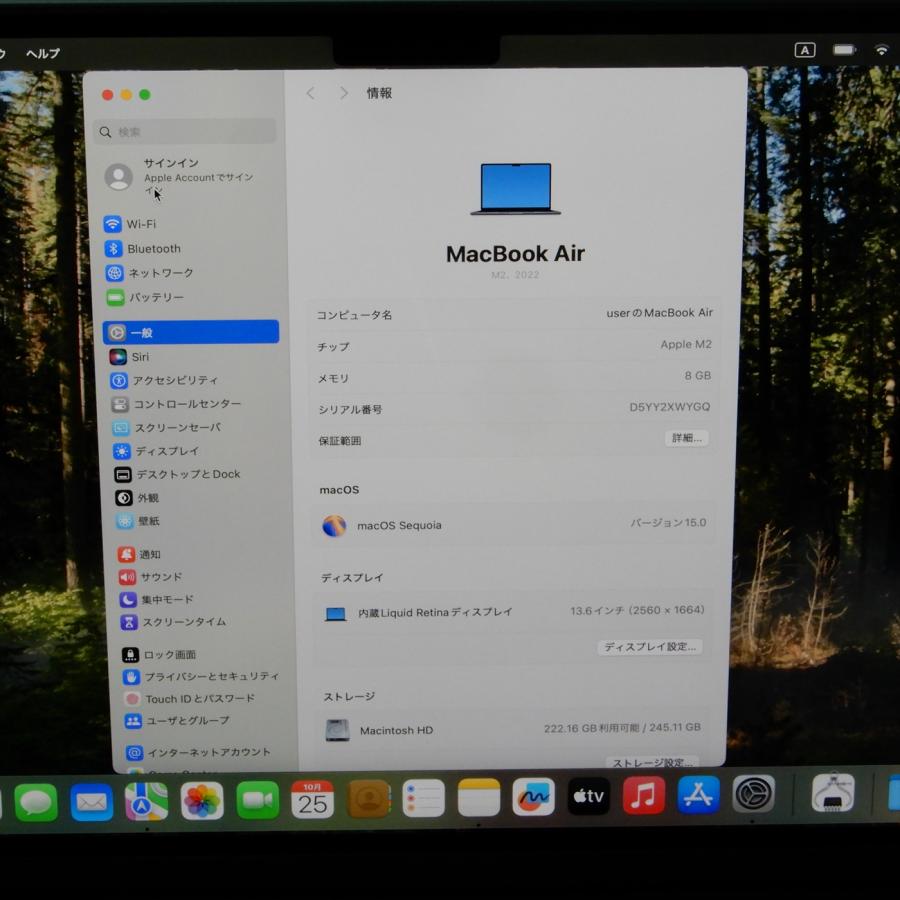Screen dimensions: 900x900
Task: Click the MacBook Air laptop image
Action: pyautogui.click(x=515, y=189)
